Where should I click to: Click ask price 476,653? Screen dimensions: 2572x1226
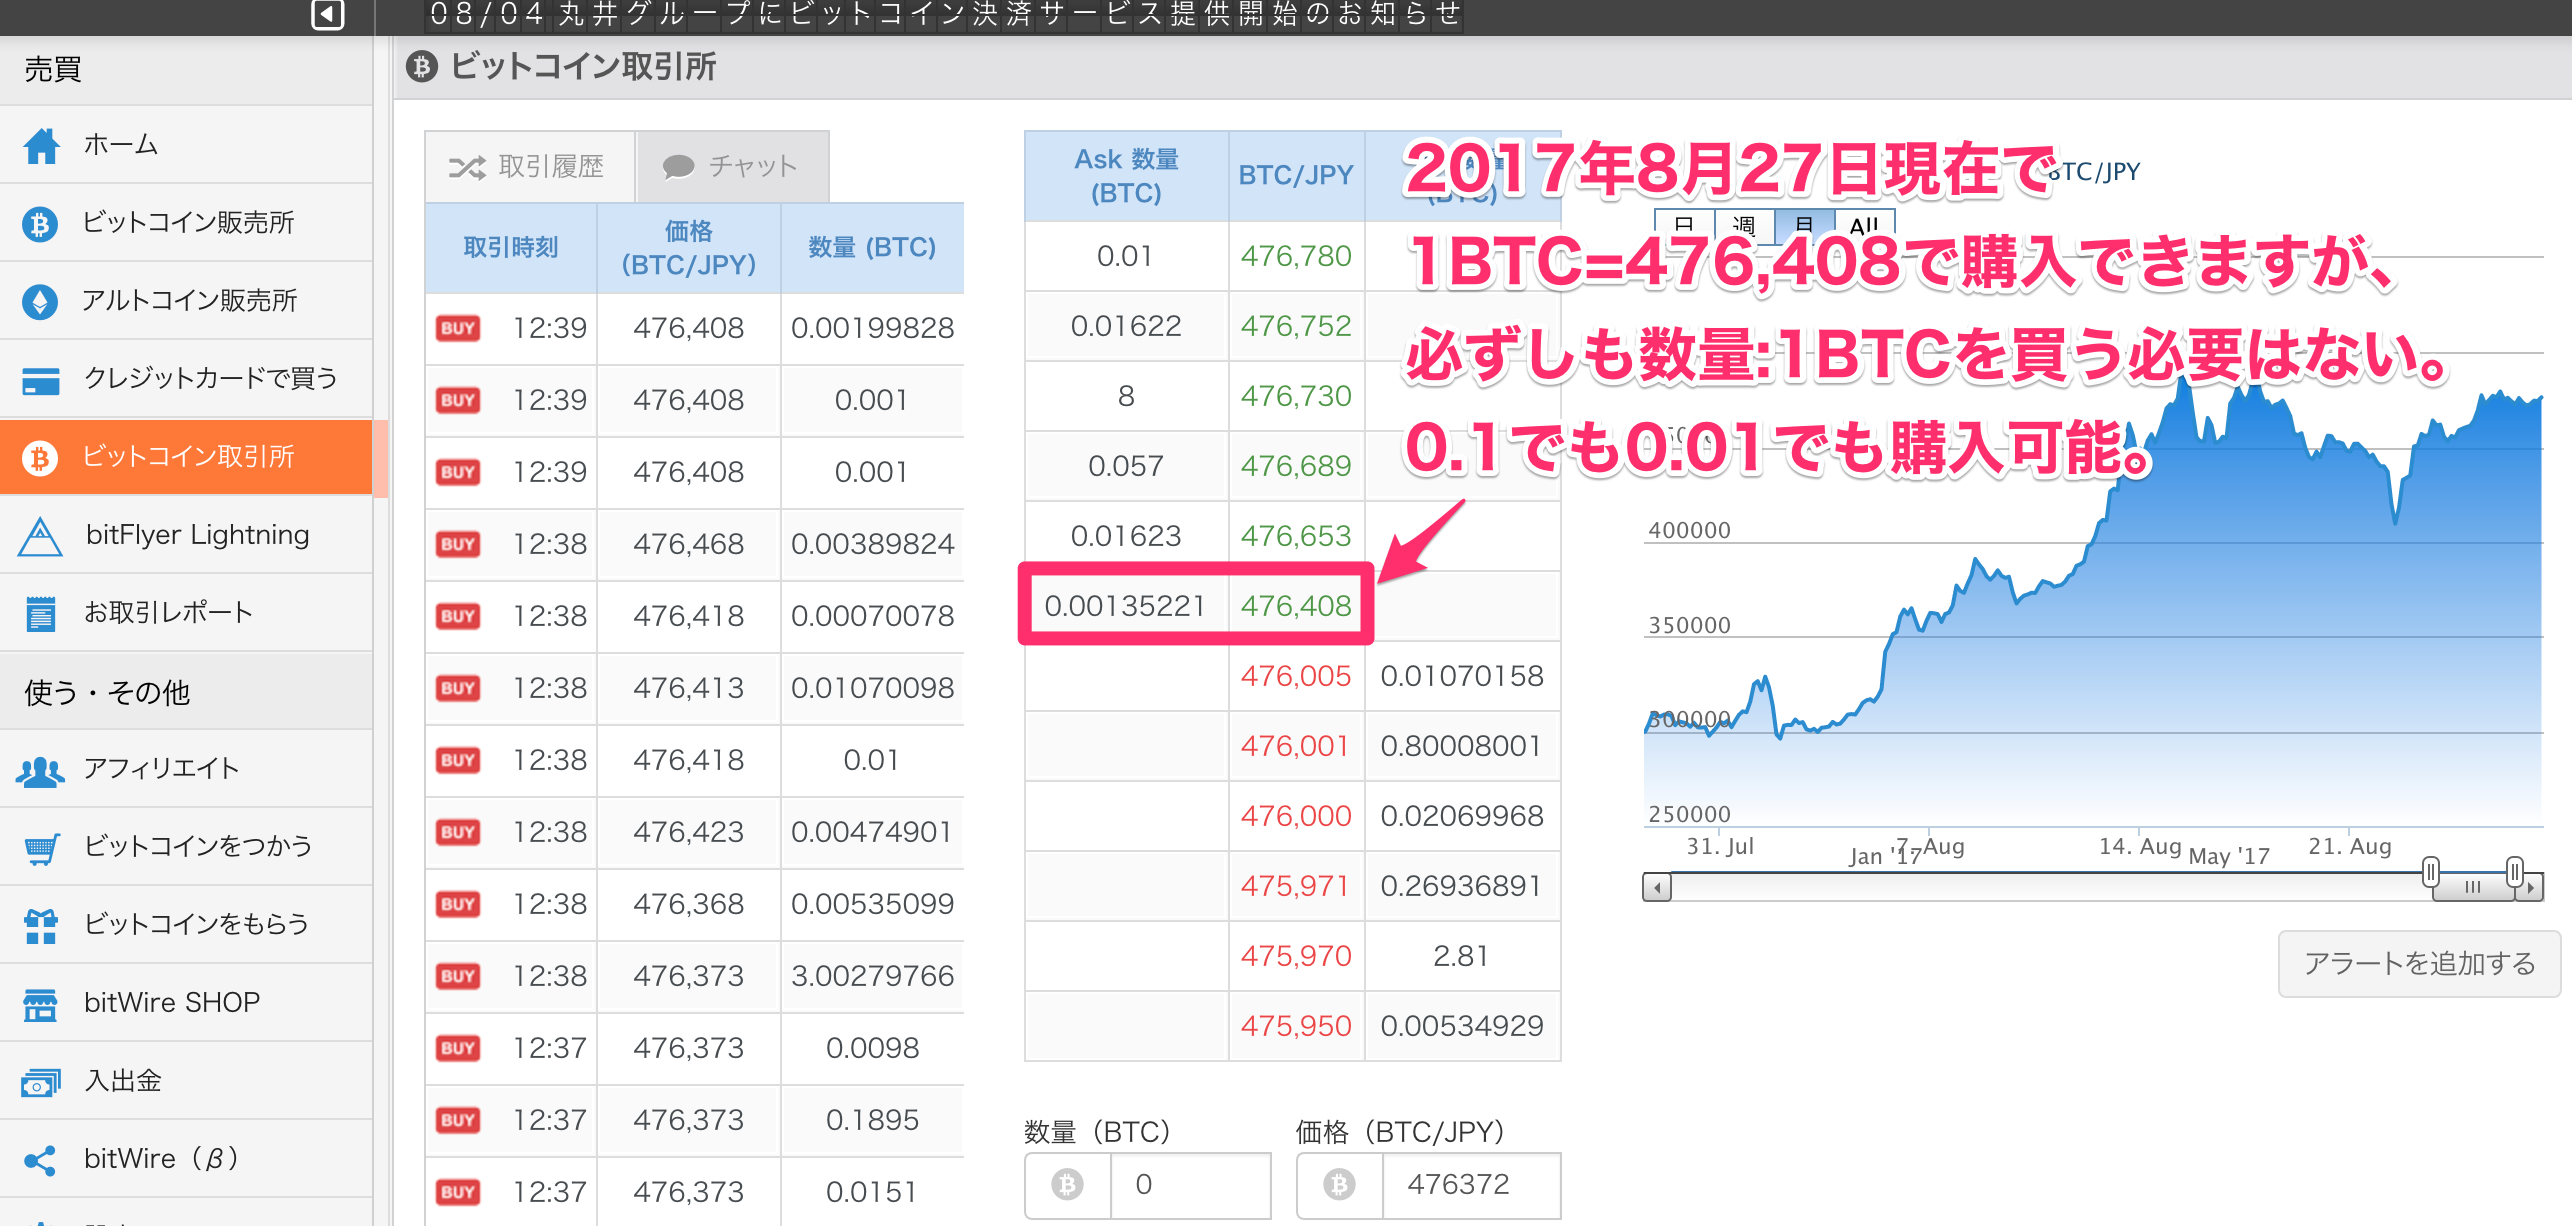(1295, 536)
